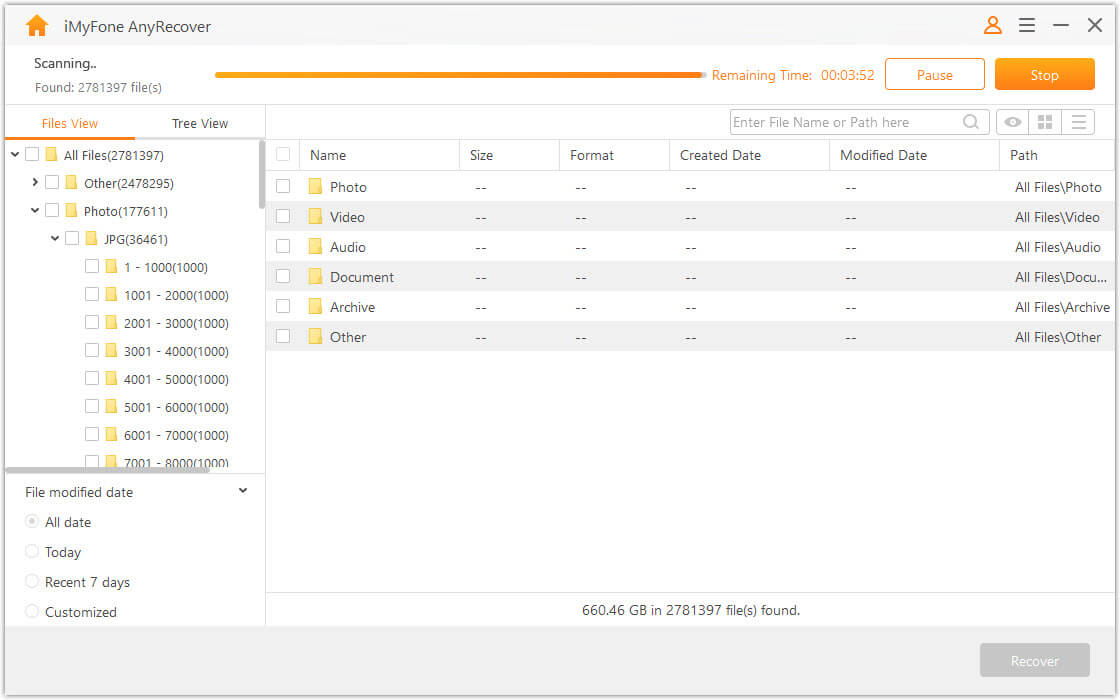Select the Files View tab
This screenshot has height=700, width=1120.
tap(70, 123)
